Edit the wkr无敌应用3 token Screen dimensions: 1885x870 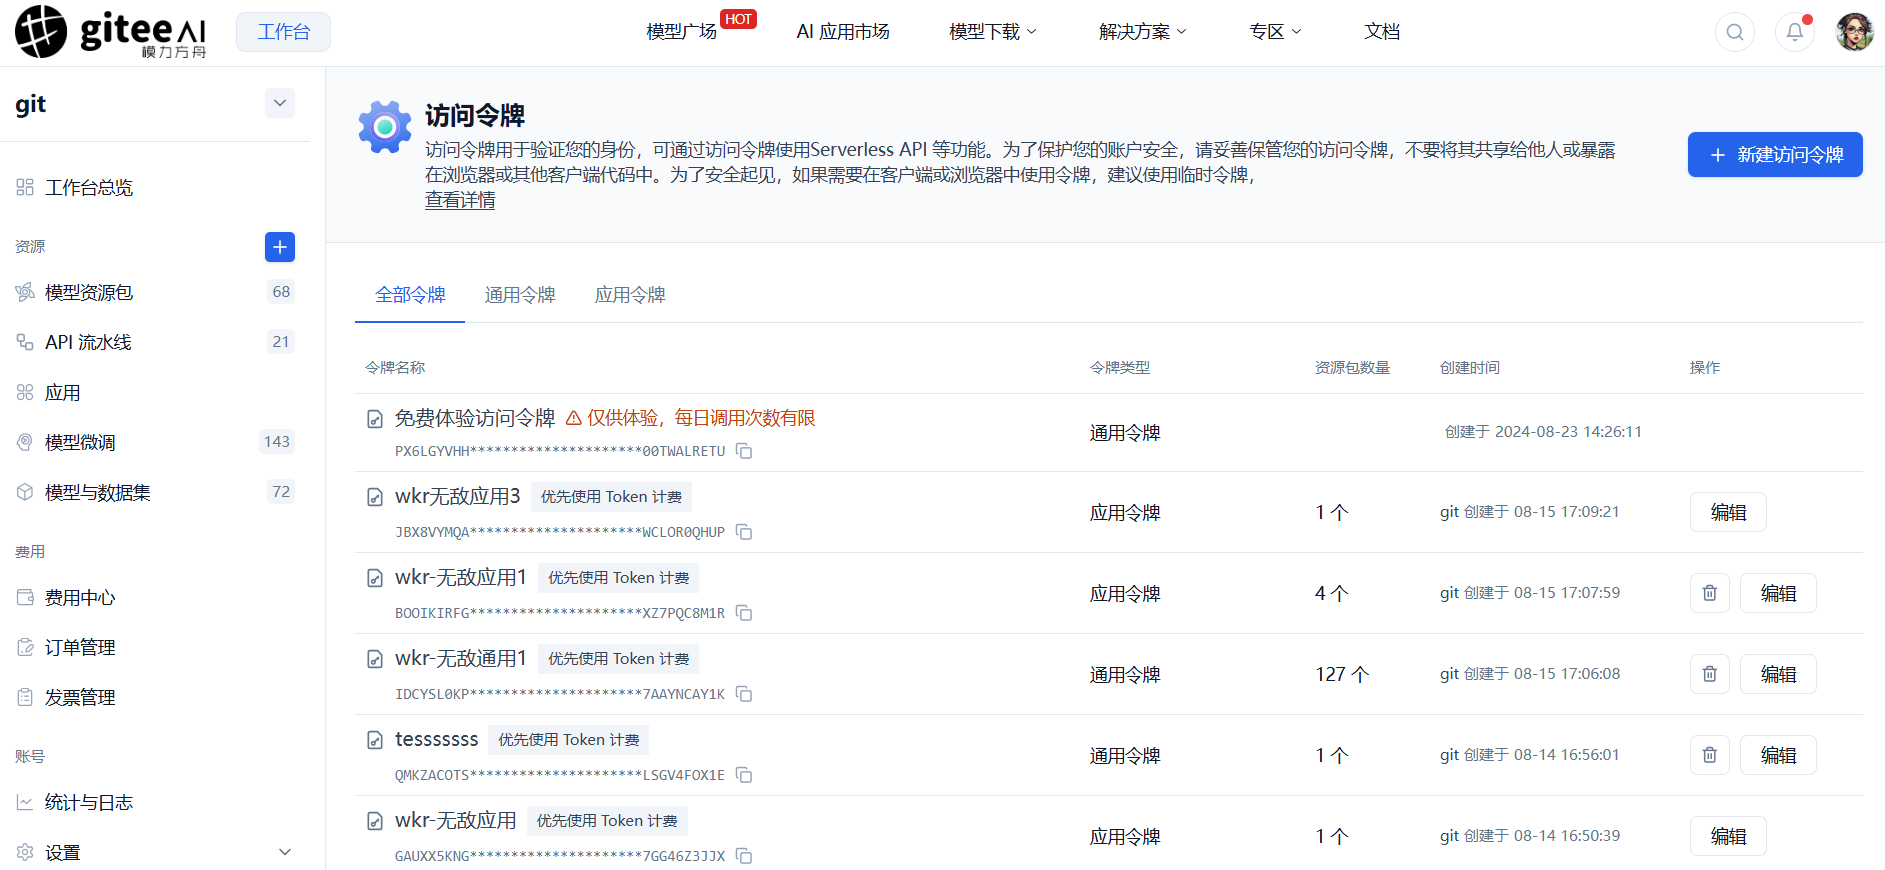[x=1728, y=512]
